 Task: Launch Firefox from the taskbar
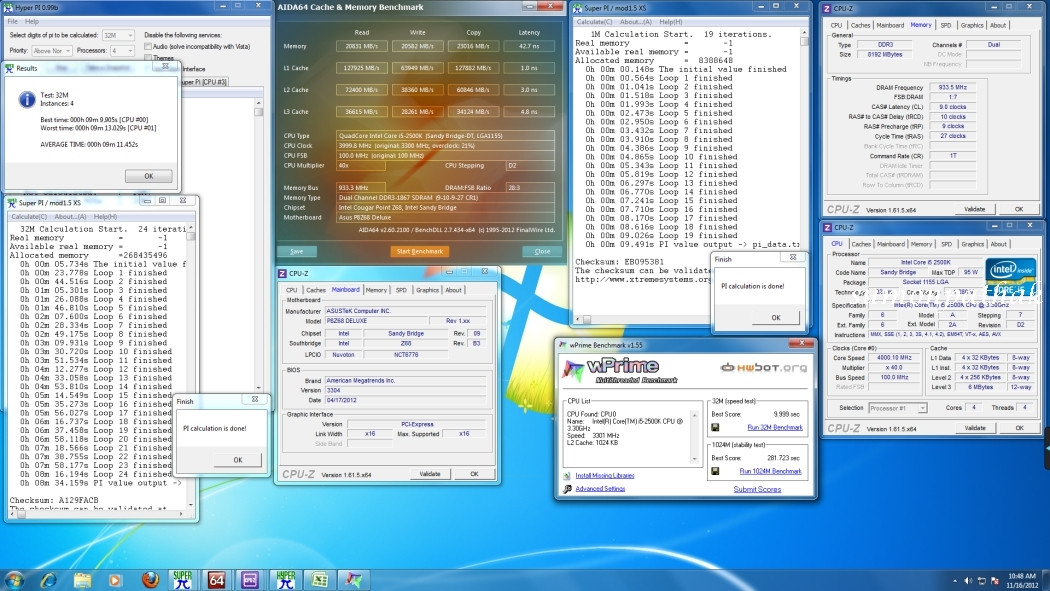pos(150,580)
